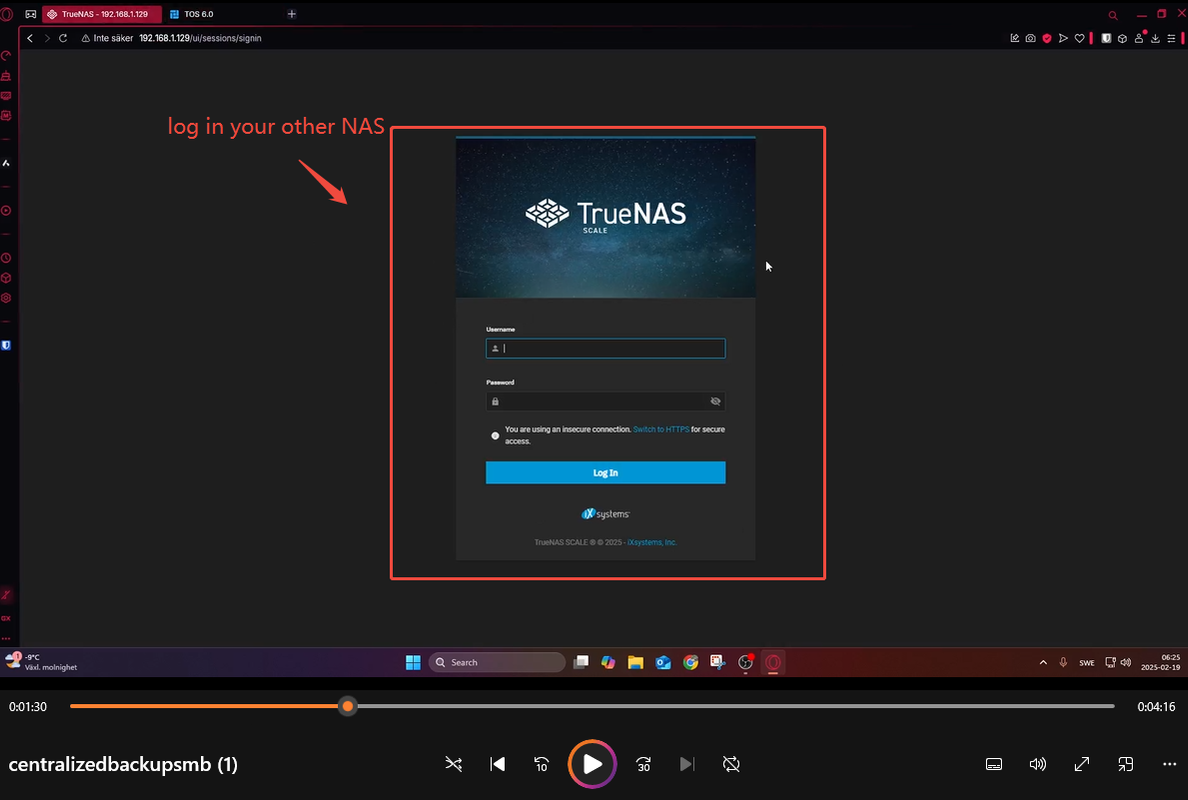1188x800 pixels.
Task: Open the weather widget showing -9°C
Action: pyautogui.click(x=42, y=662)
